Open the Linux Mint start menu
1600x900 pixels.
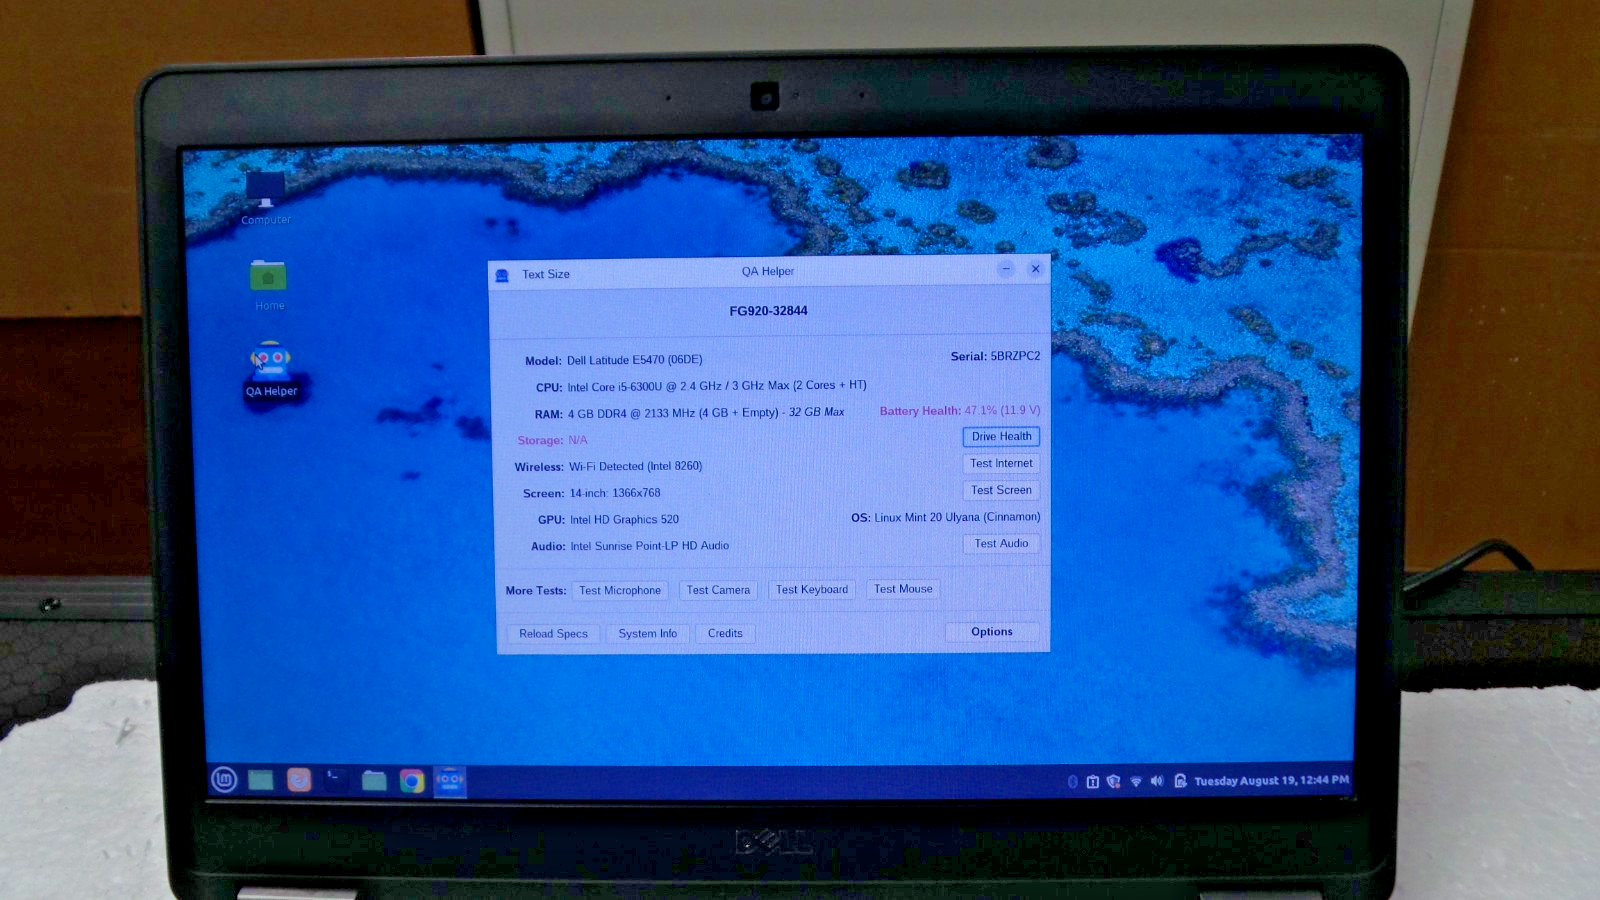(224, 779)
